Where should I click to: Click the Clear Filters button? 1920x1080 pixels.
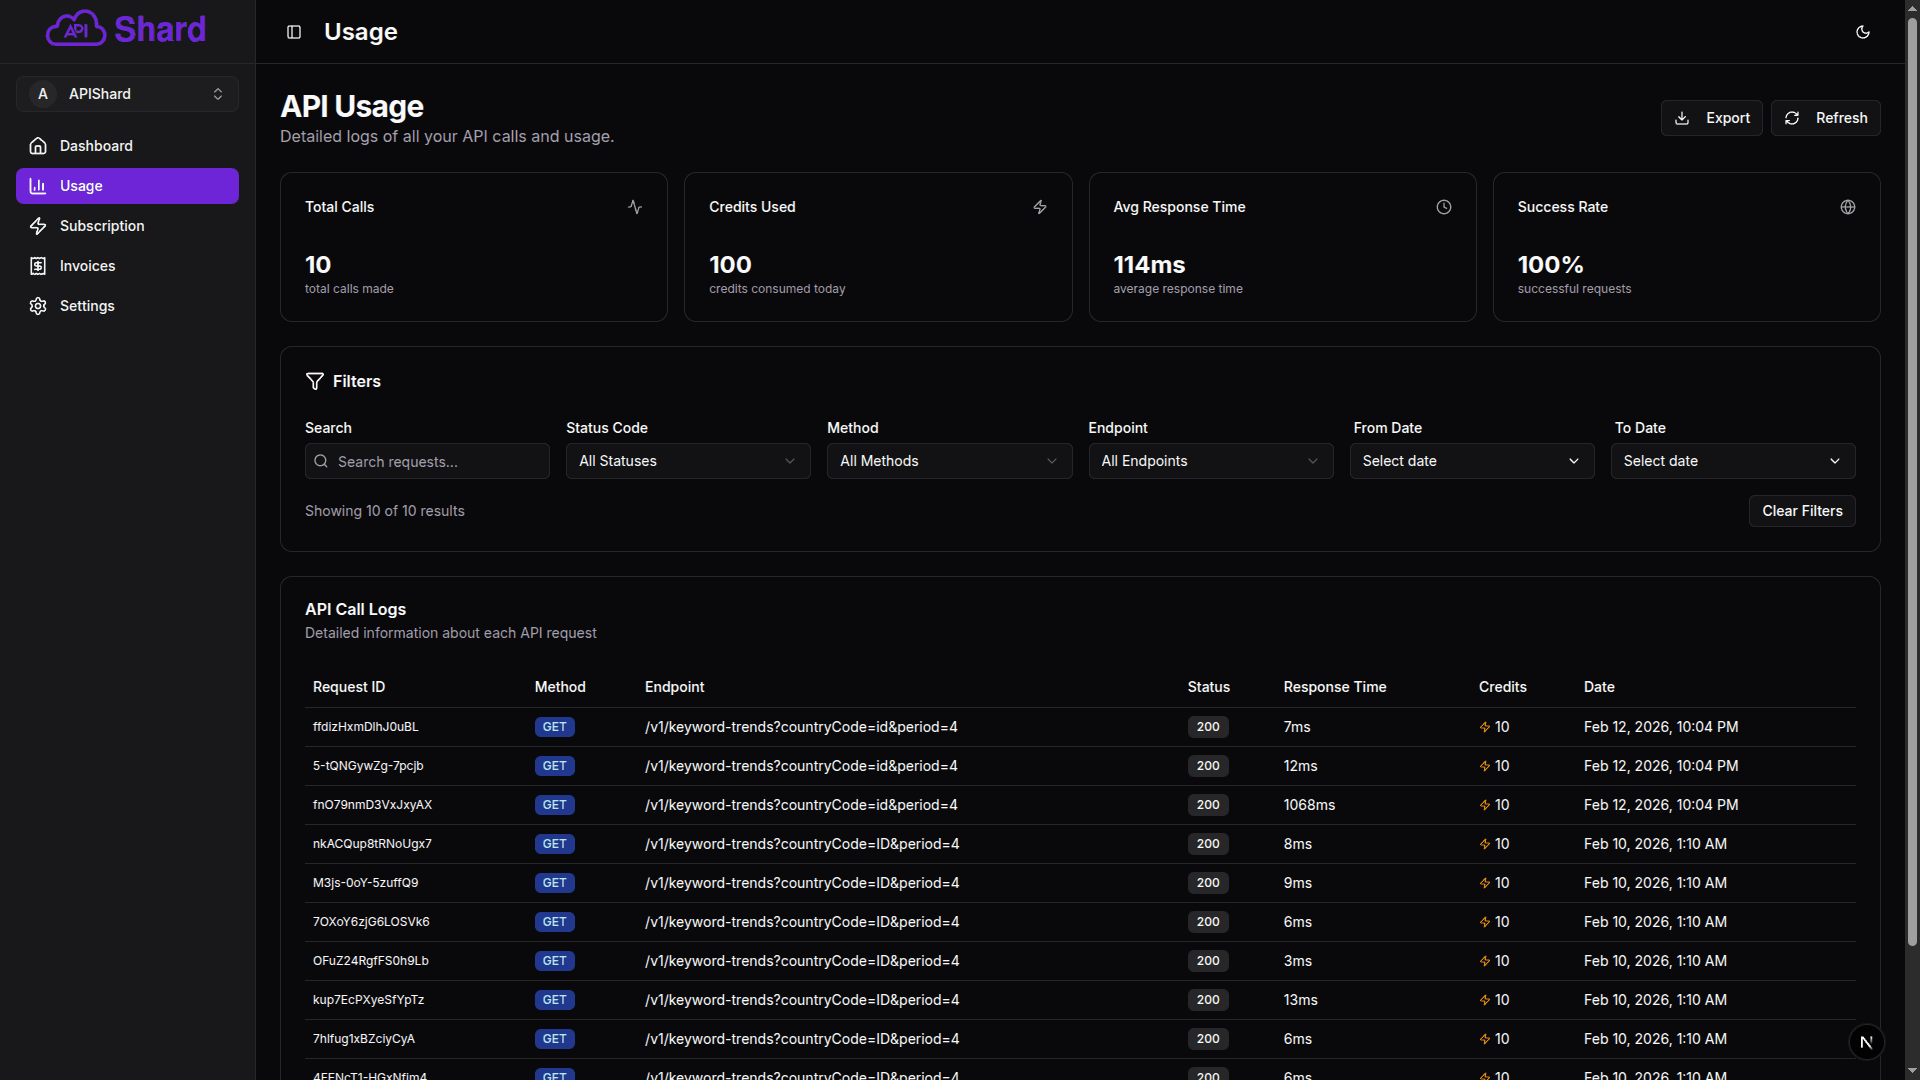(x=1802, y=511)
